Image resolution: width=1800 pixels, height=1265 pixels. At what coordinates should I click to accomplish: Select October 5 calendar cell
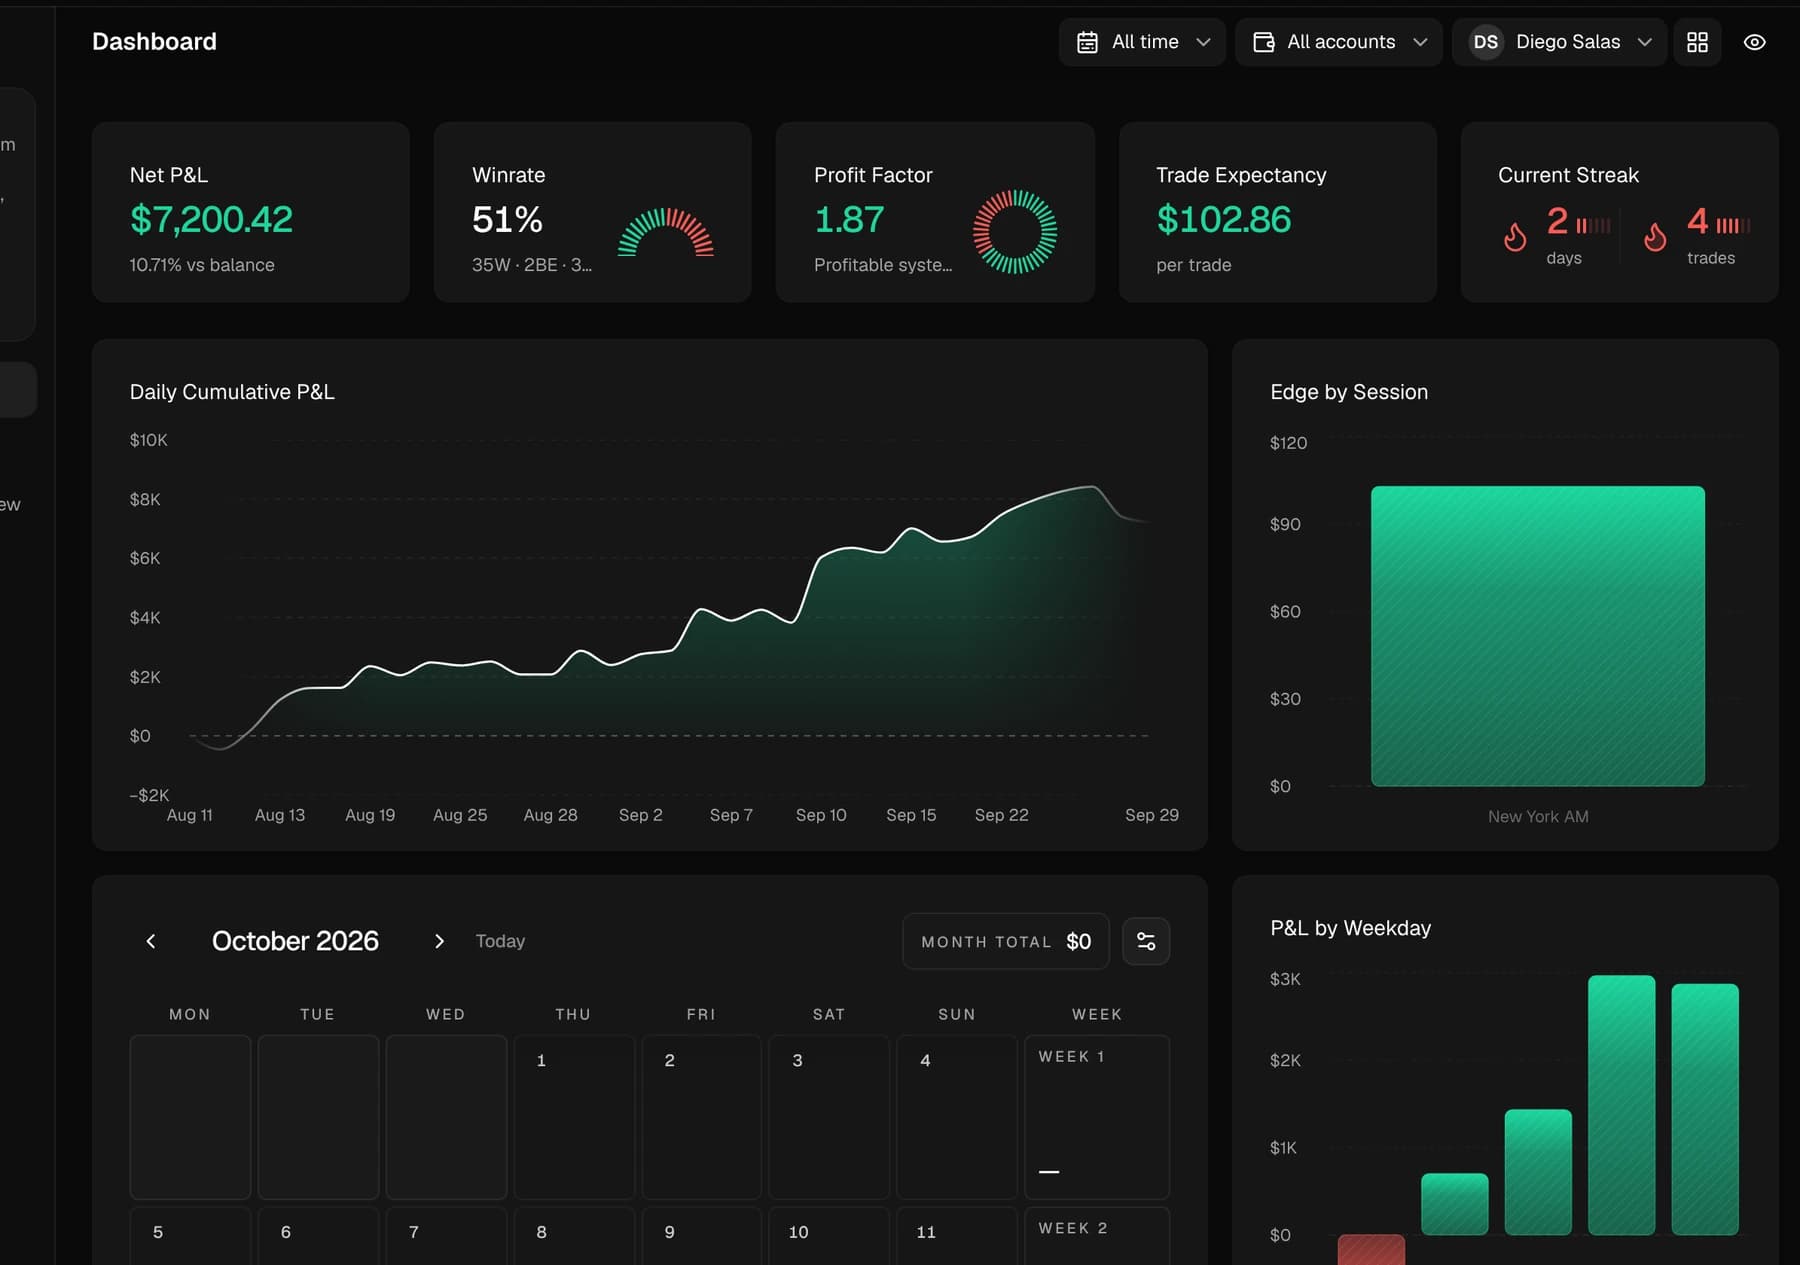pyautogui.click(x=190, y=1236)
